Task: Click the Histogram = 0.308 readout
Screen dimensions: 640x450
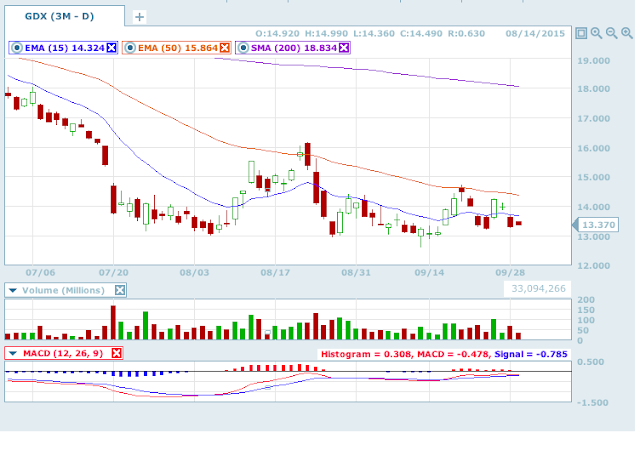Action: coord(365,354)
